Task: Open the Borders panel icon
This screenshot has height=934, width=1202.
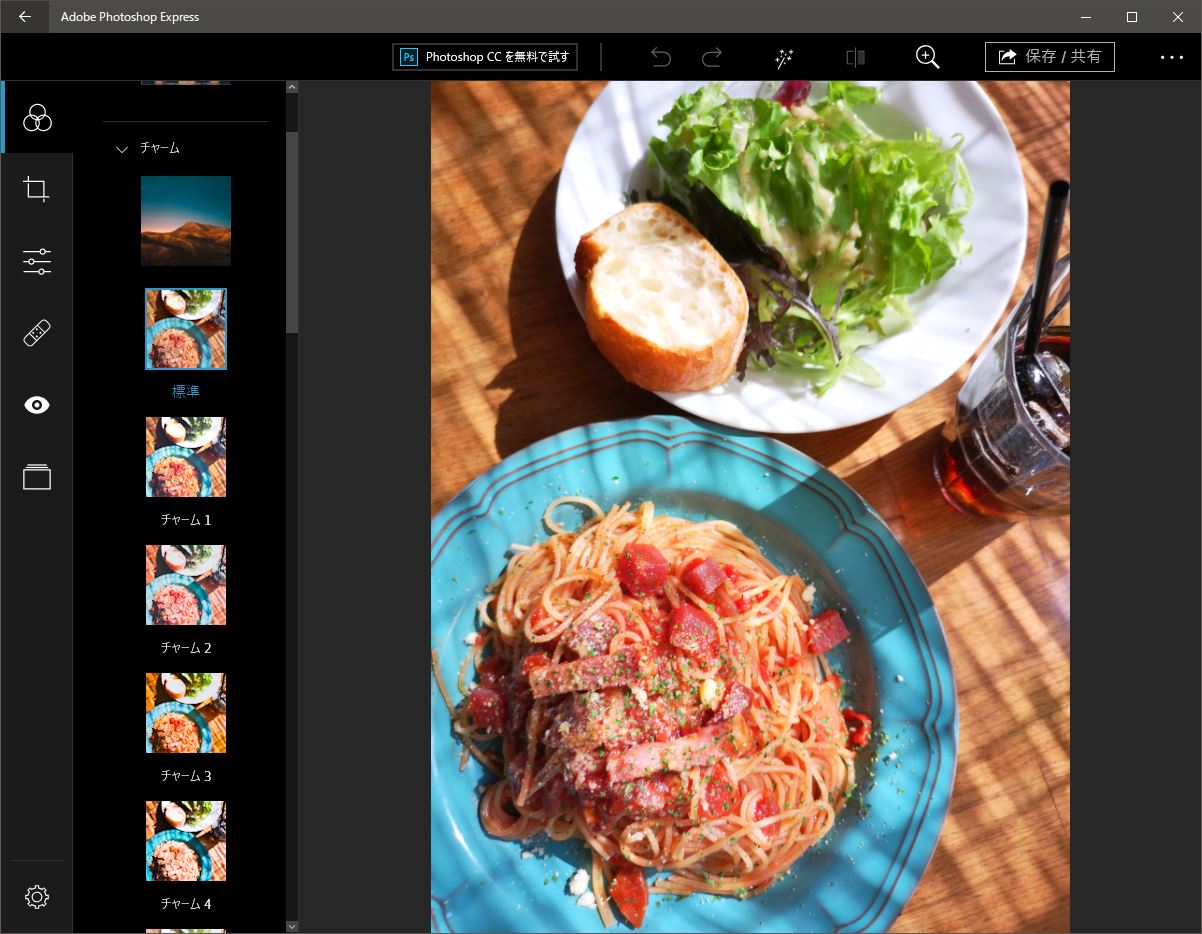Action: 37,477
